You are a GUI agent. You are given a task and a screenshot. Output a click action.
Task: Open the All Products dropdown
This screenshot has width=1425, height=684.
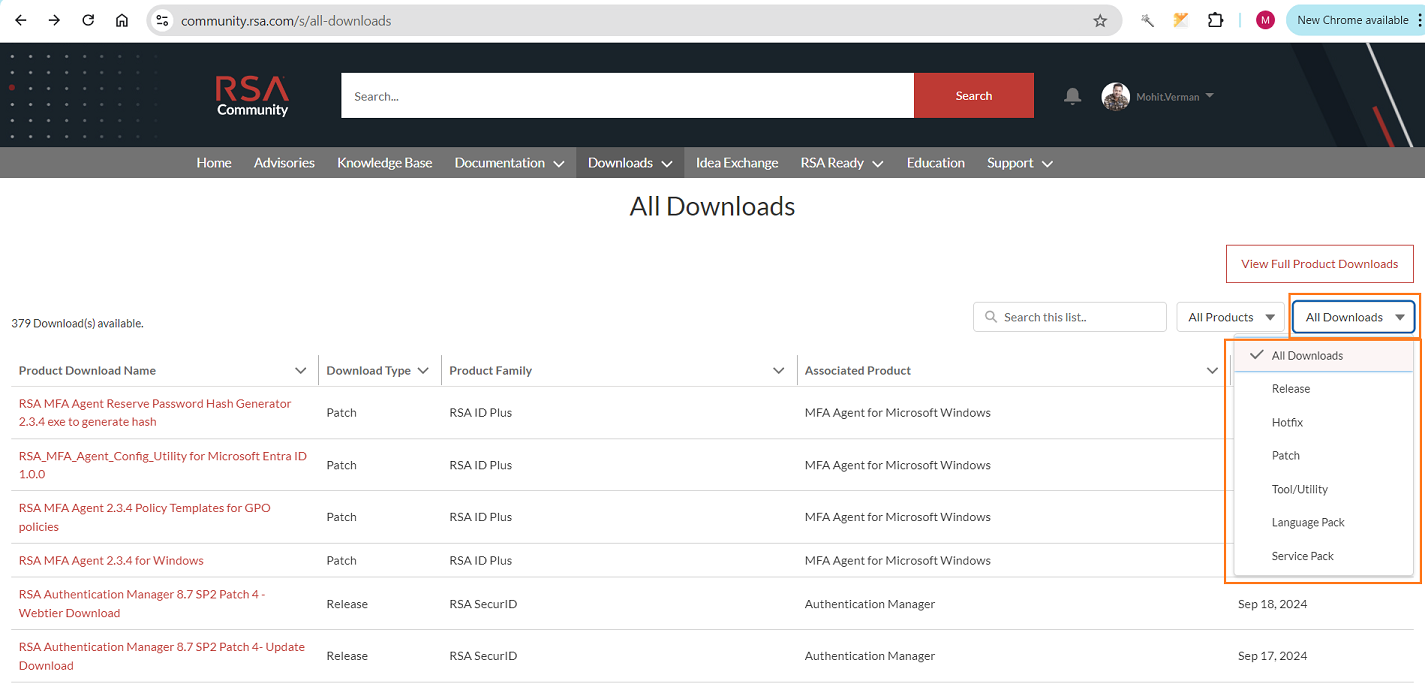pos(1230,316)
